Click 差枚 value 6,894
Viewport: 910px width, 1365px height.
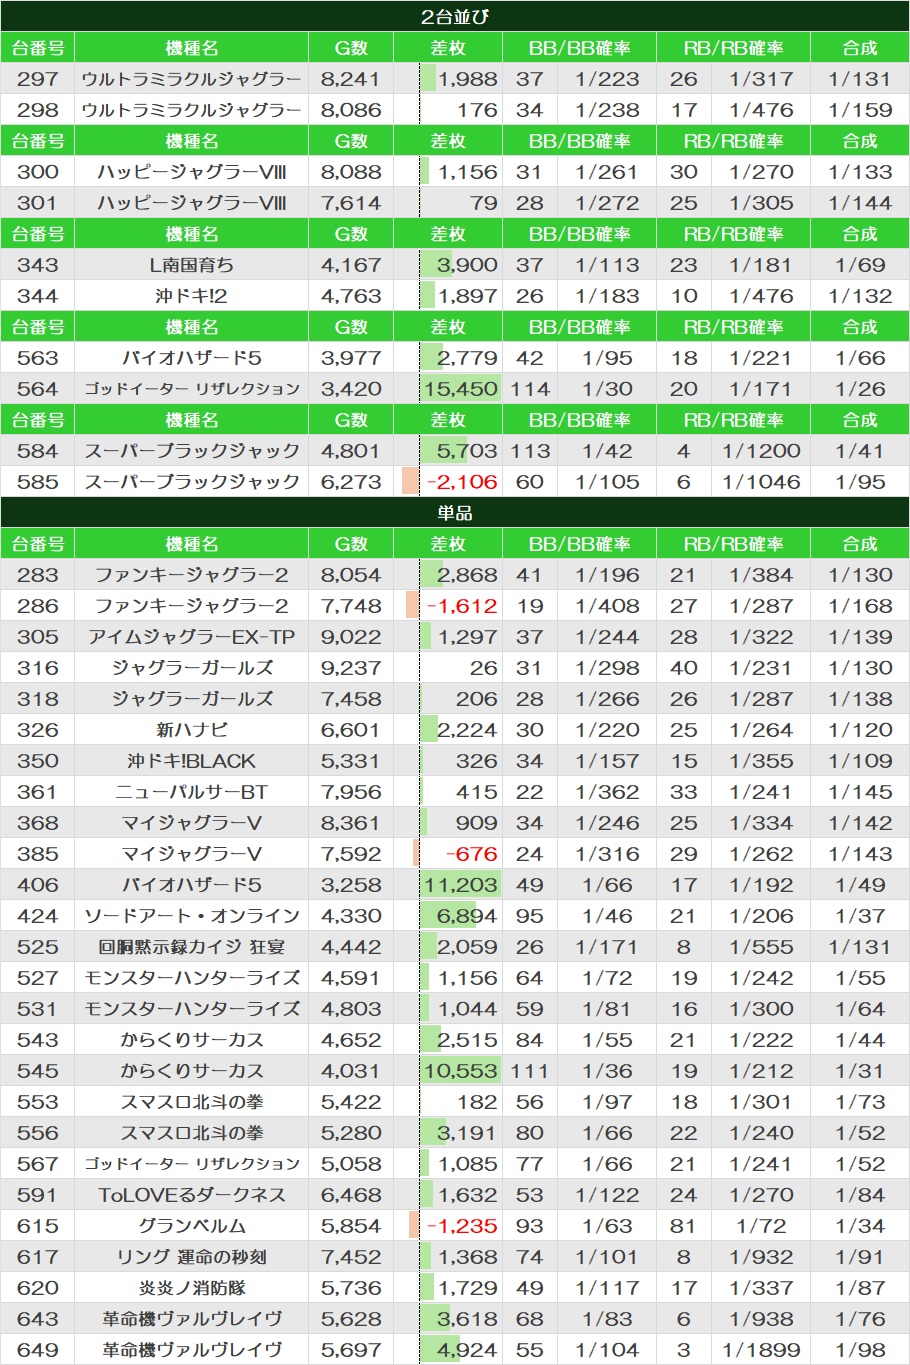pyautogui.click(x=467, y=916)
